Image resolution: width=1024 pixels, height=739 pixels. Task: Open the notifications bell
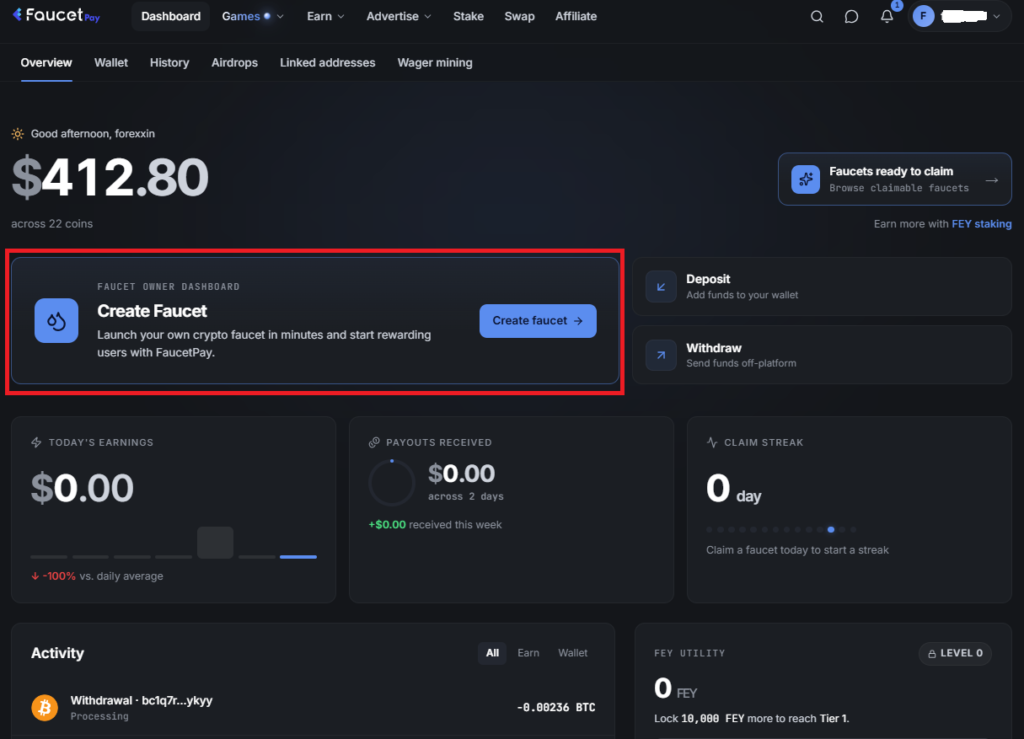tap(886, 17)
